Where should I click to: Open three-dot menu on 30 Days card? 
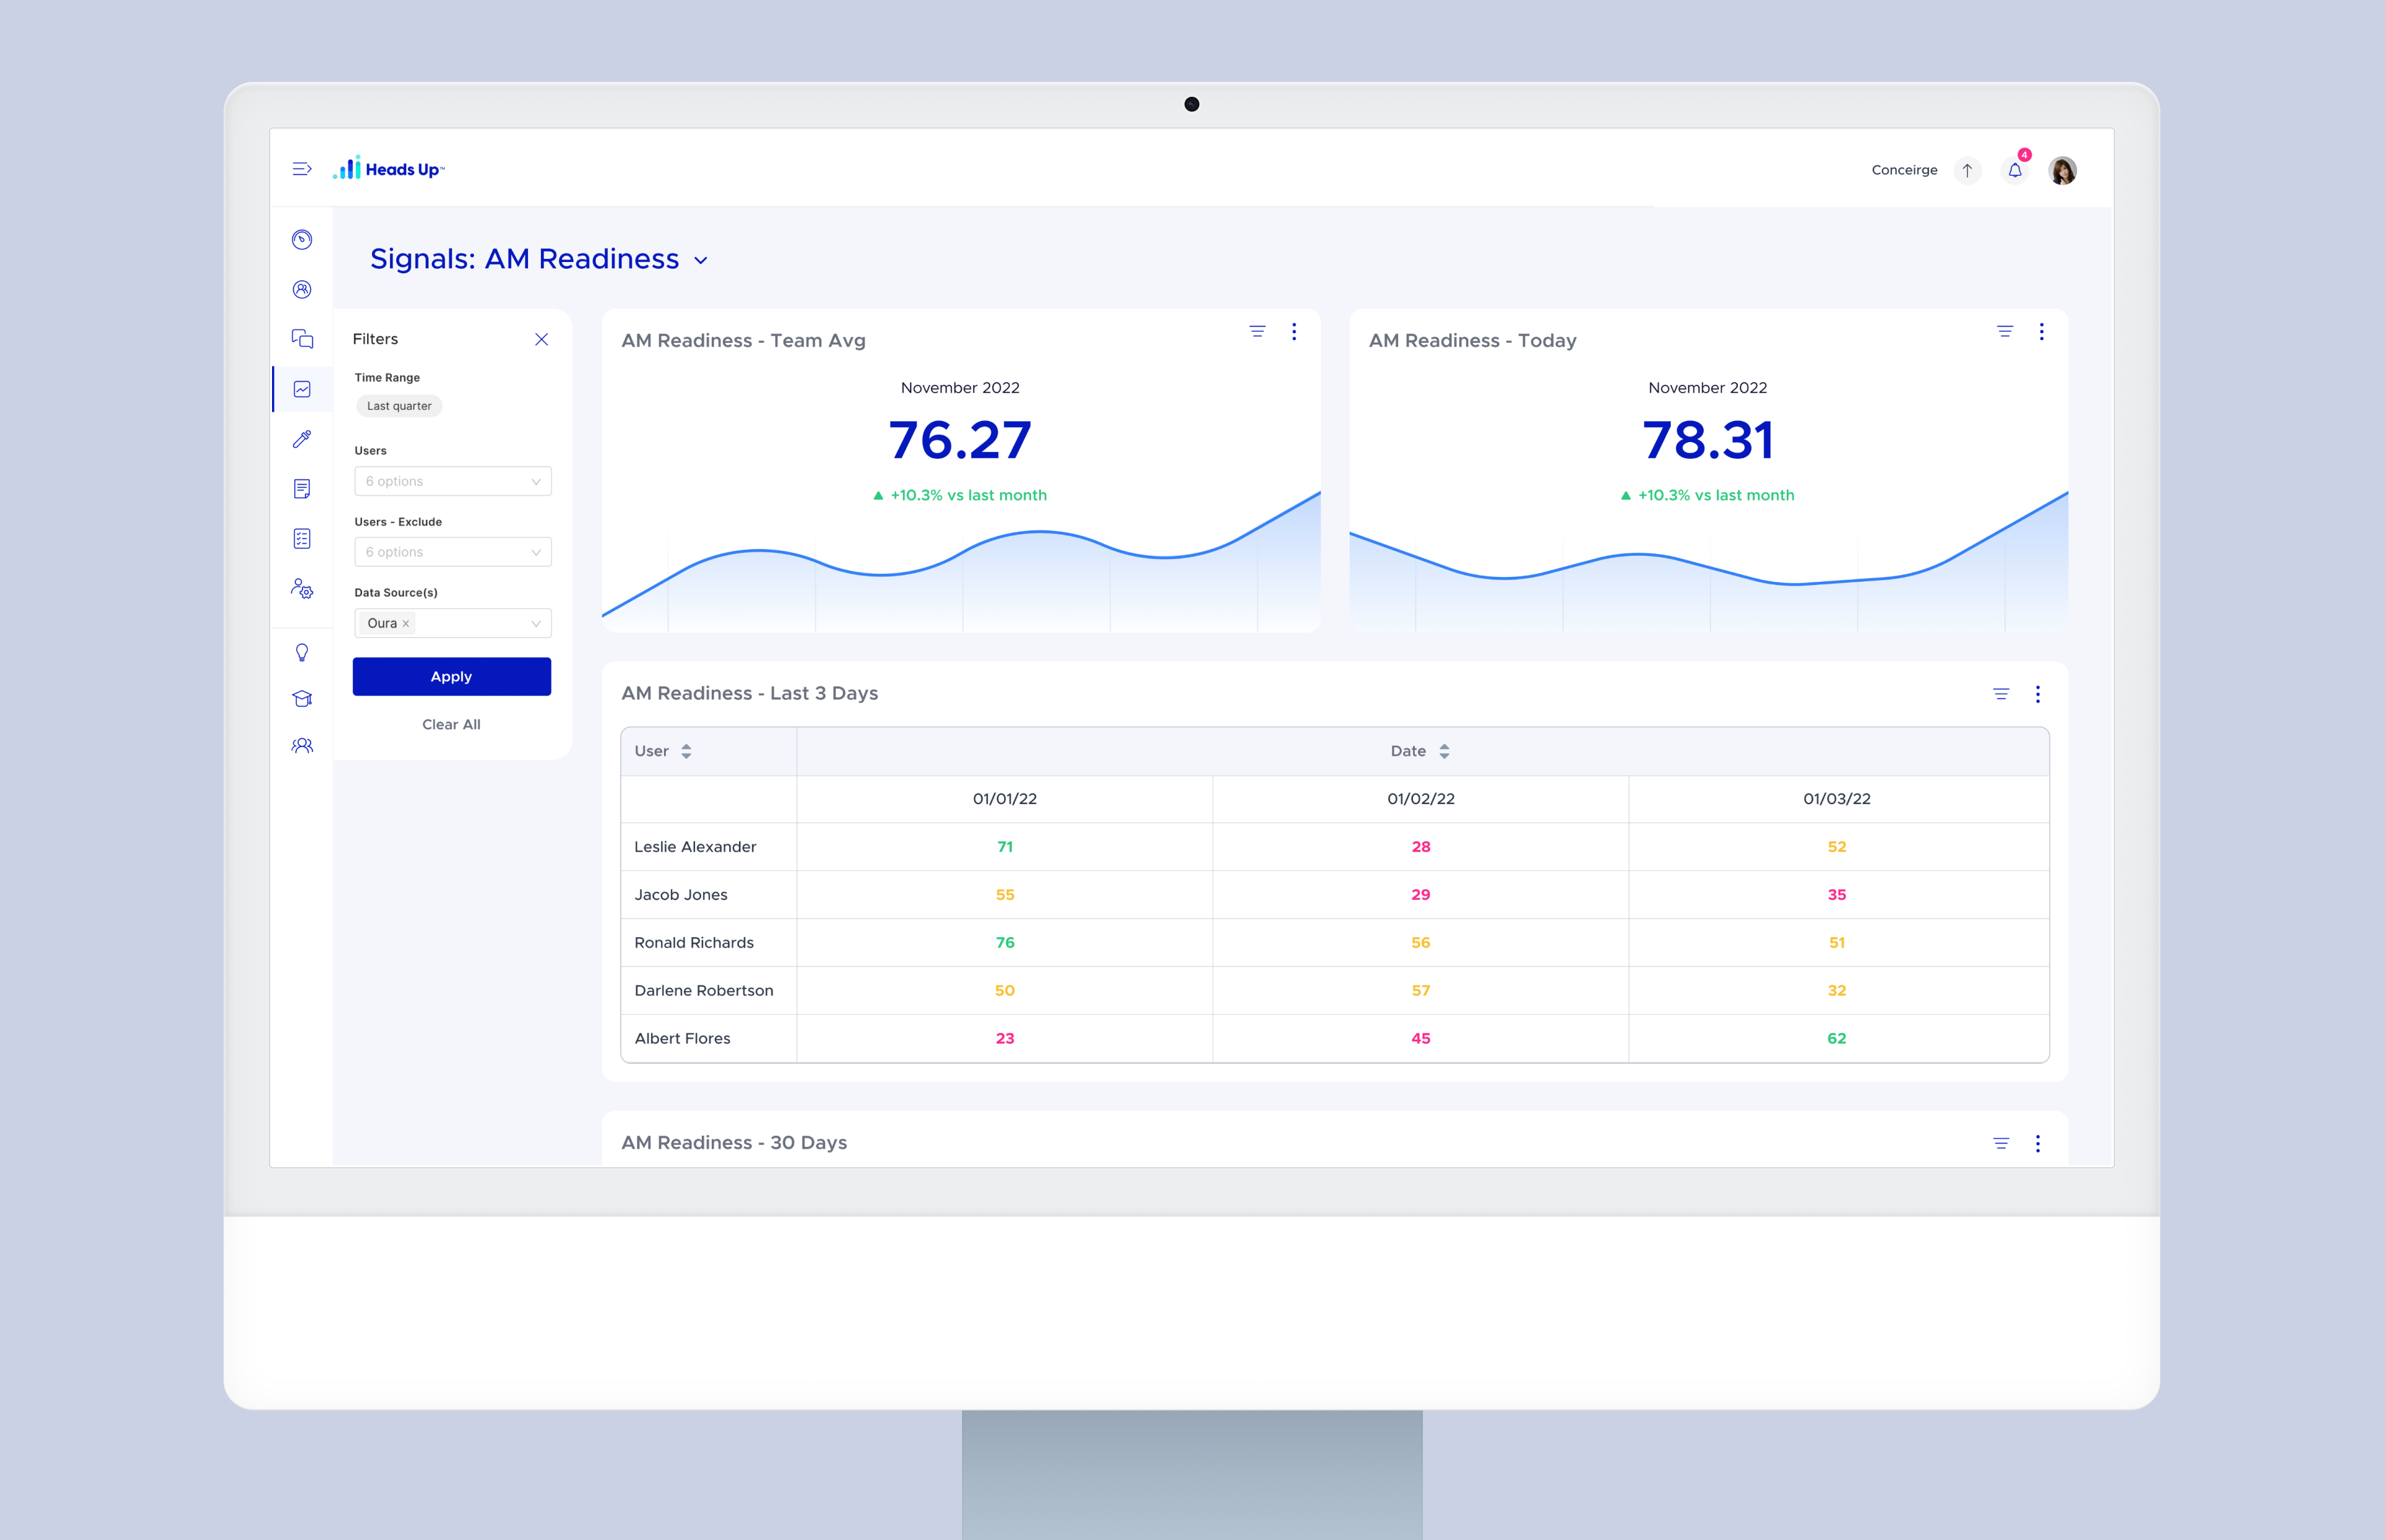pos(2038,1143)
